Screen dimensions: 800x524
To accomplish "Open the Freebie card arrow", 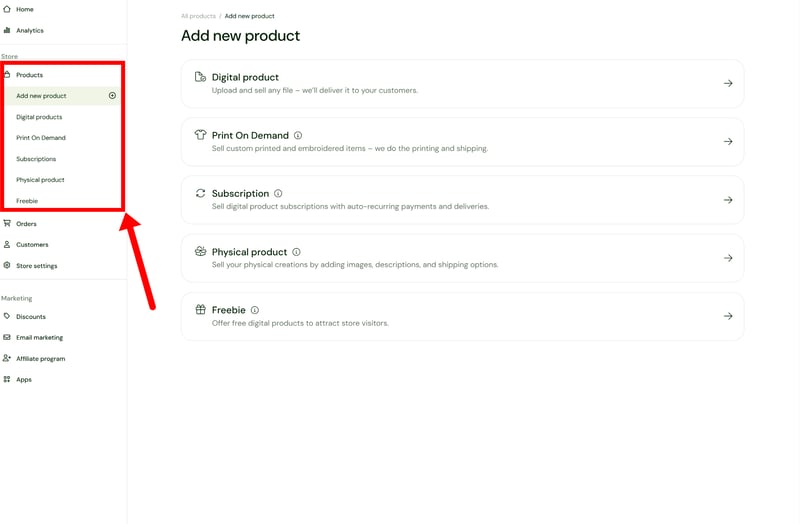I will click(727, 316).
